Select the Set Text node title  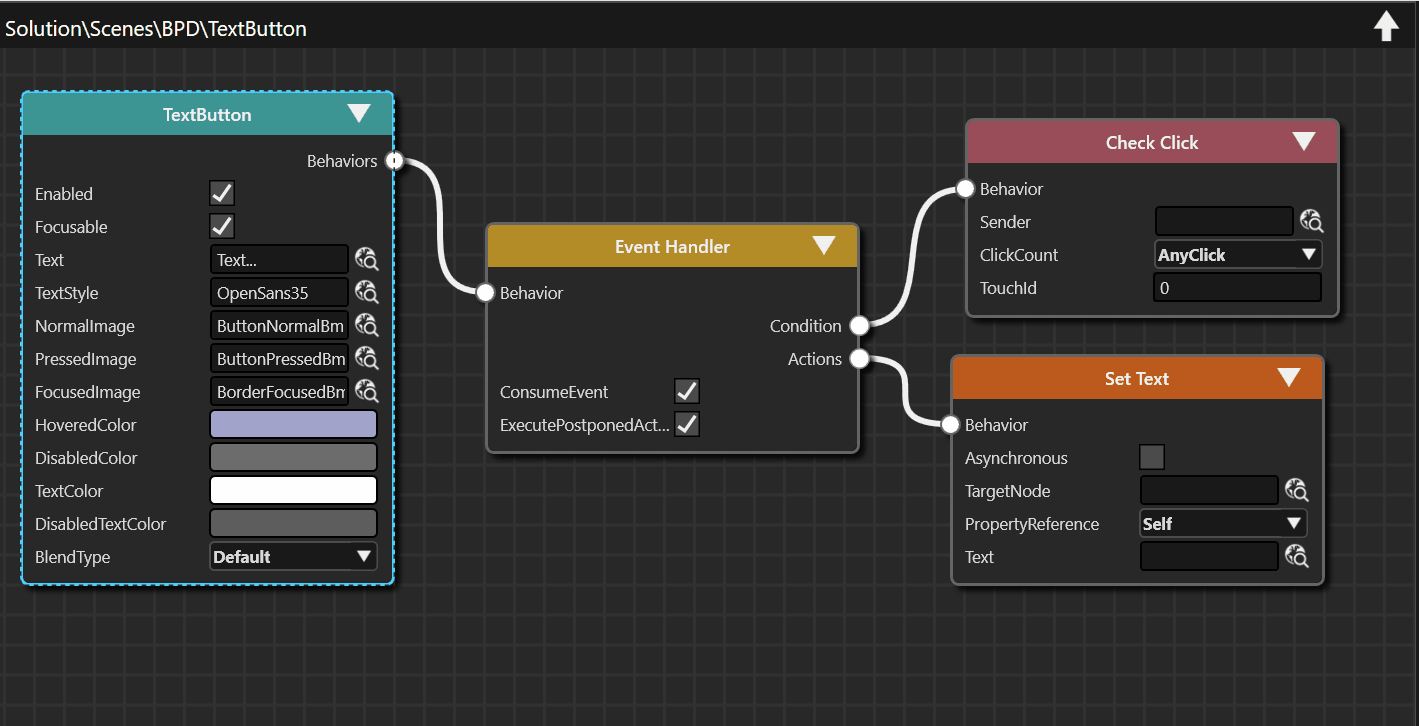pyautogui.click(x=1137, y=379)
